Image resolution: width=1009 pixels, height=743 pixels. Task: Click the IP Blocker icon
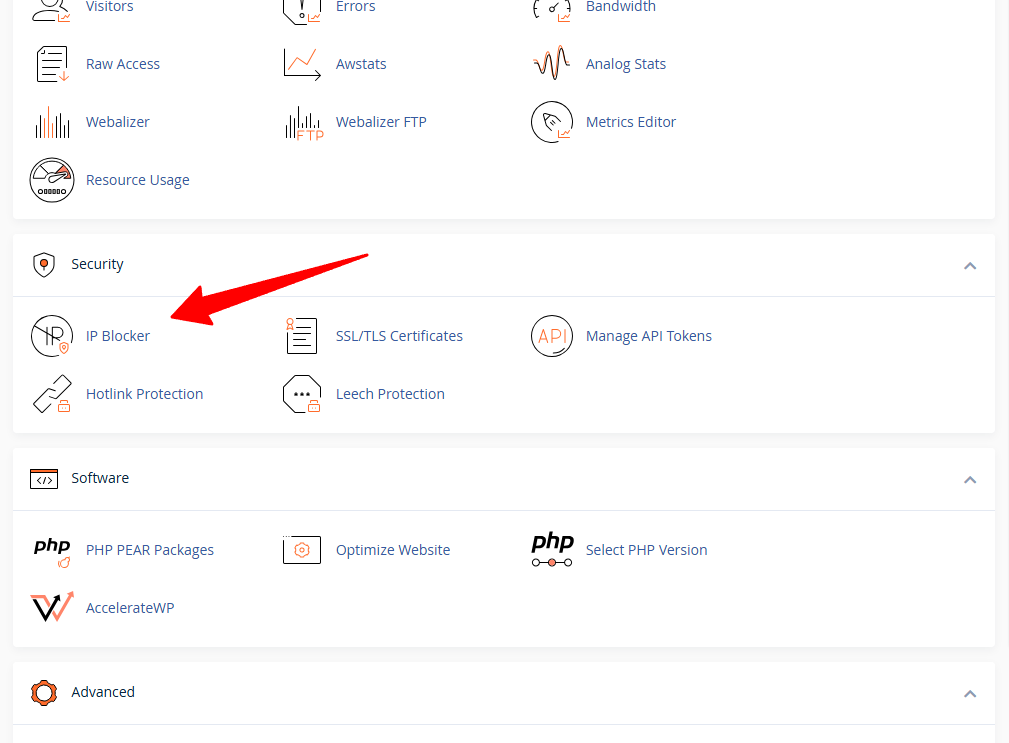tap(51, 336)
